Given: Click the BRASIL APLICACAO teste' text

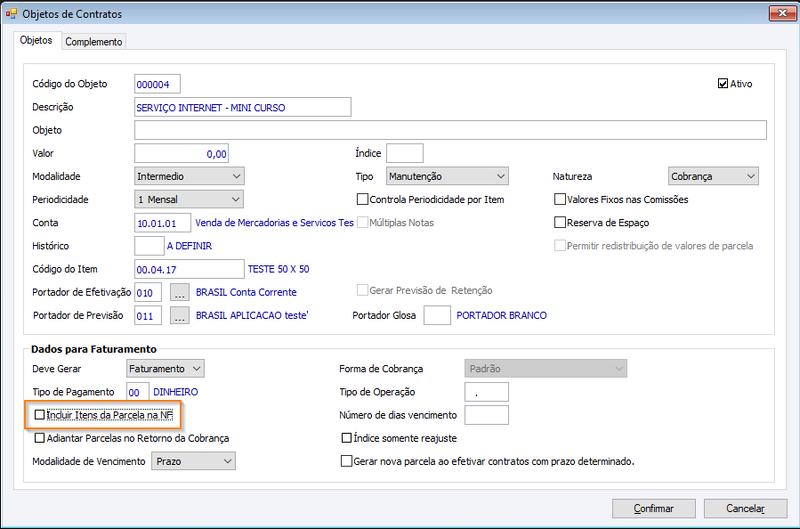Looking at the screenshot, I should (252, 315).
